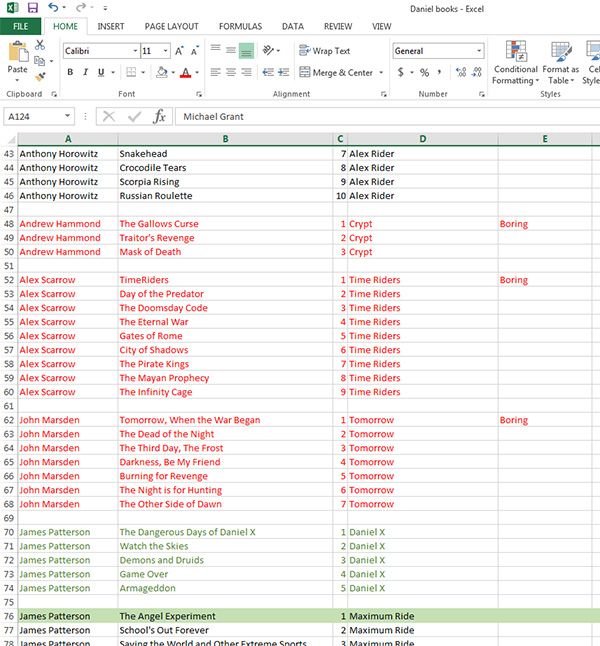
Task: Open the FILE tab
Action: 20,26
